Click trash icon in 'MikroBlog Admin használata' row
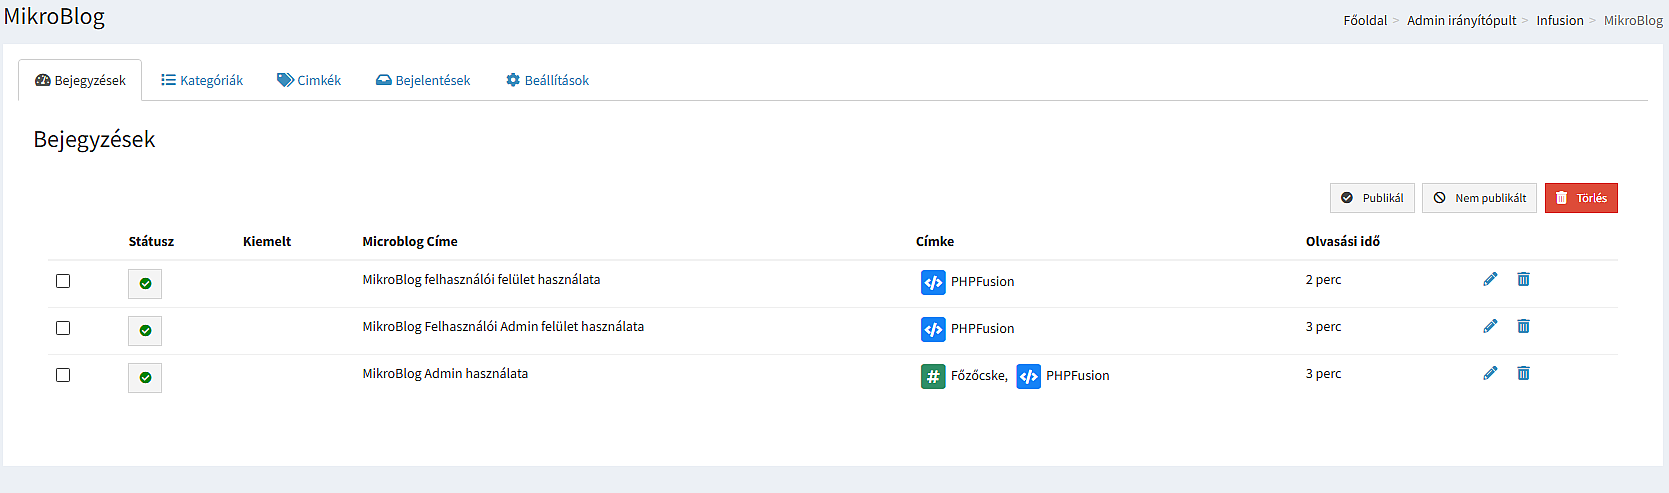The width and height of the screenshot is (1669, 493). click(x=1523, y=373)
